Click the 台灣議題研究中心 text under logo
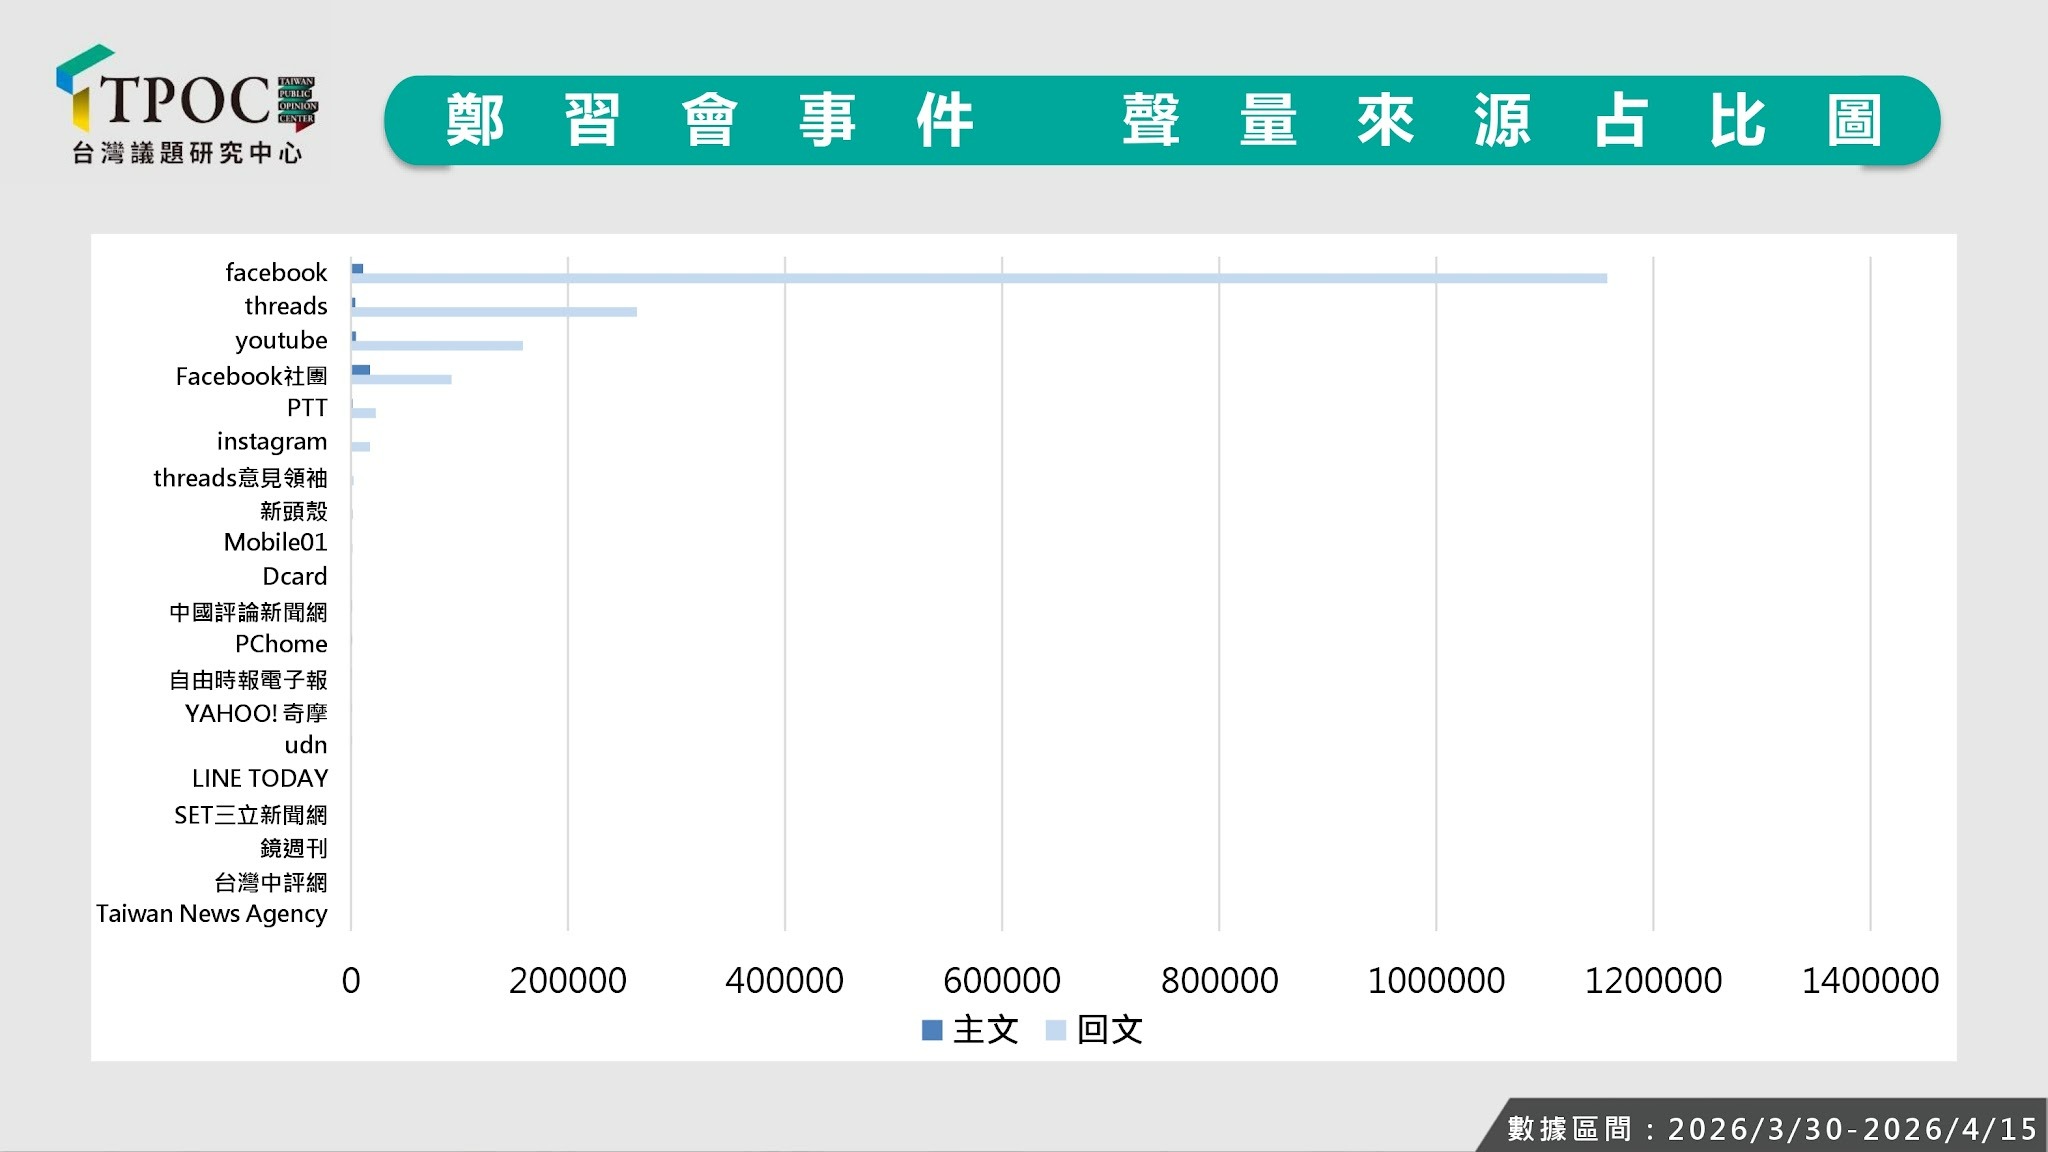 coord(187,153)
